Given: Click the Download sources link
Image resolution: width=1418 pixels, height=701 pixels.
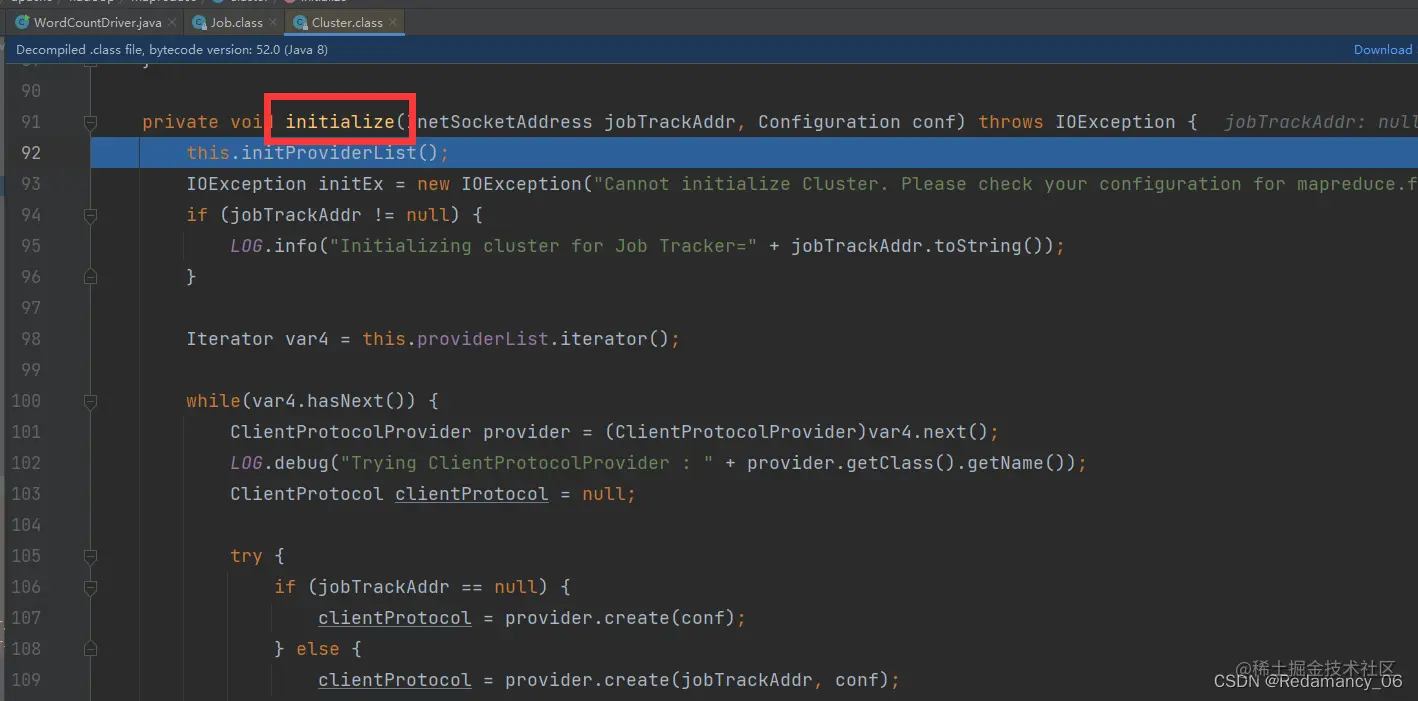Looking at the screenshot, I should click(x=1383, y=49).
